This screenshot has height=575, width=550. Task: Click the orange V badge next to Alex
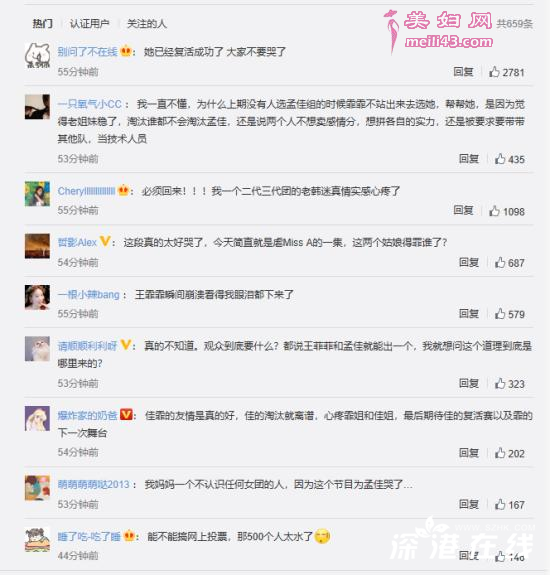105,241
